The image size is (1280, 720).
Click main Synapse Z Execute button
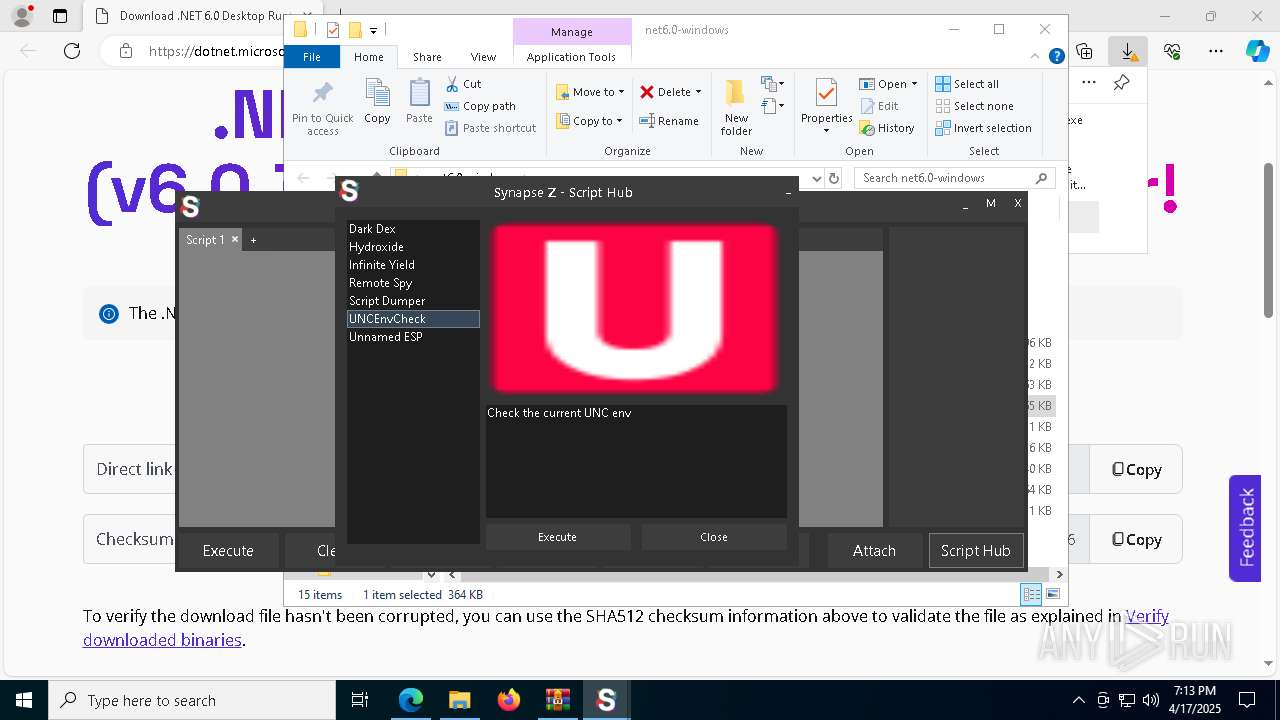point(228,551)
